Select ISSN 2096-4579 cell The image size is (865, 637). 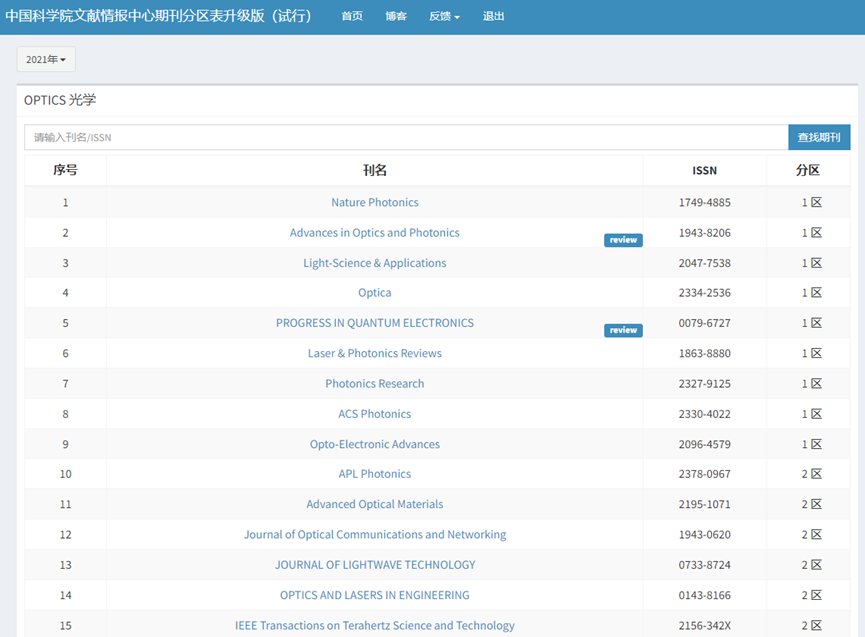[x=704, y=445]
